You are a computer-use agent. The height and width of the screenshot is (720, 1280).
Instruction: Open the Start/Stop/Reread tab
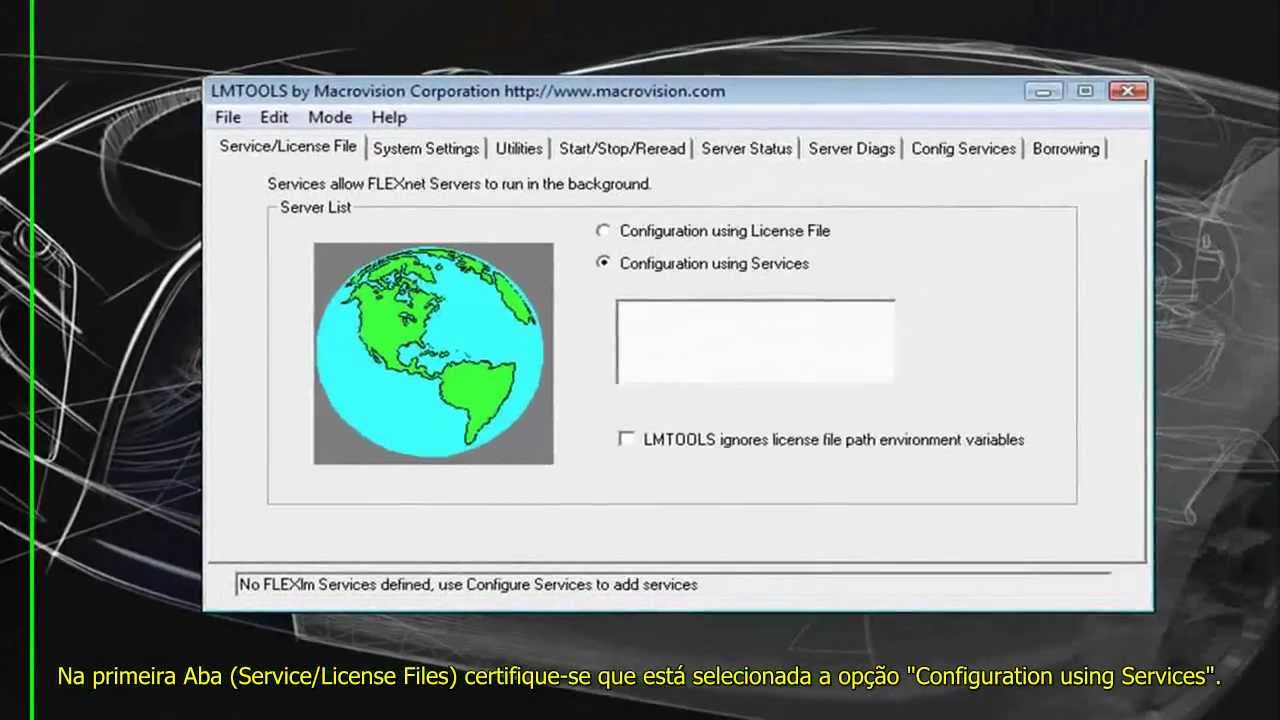point(622,148)
